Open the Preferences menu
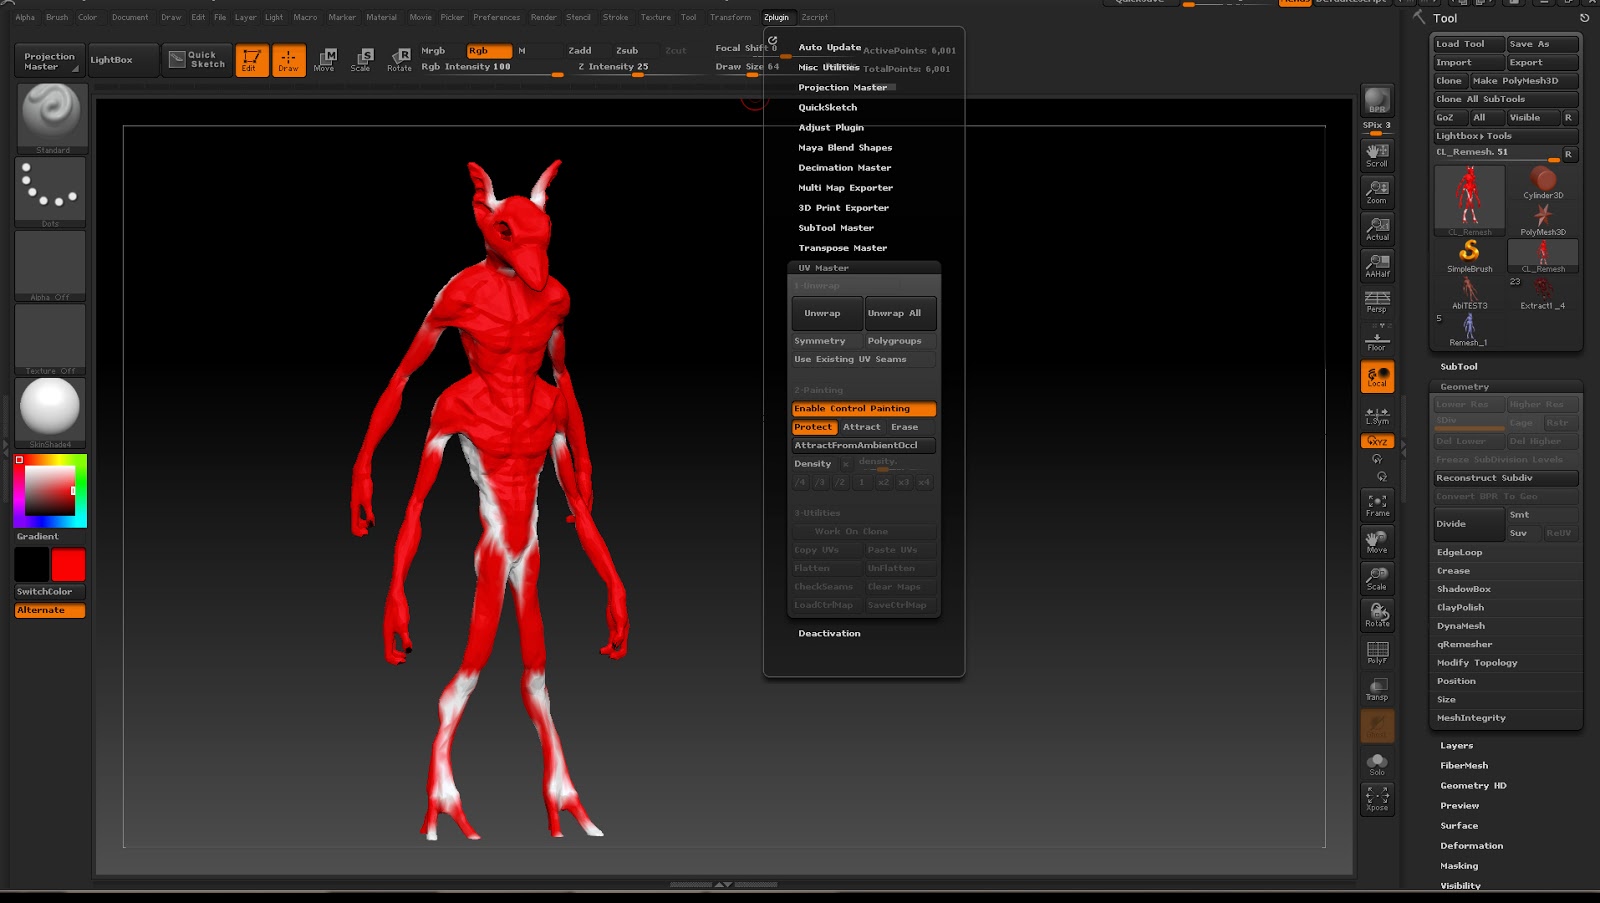The width and height of the screenshot is (1600, 903). pos(497,17)
